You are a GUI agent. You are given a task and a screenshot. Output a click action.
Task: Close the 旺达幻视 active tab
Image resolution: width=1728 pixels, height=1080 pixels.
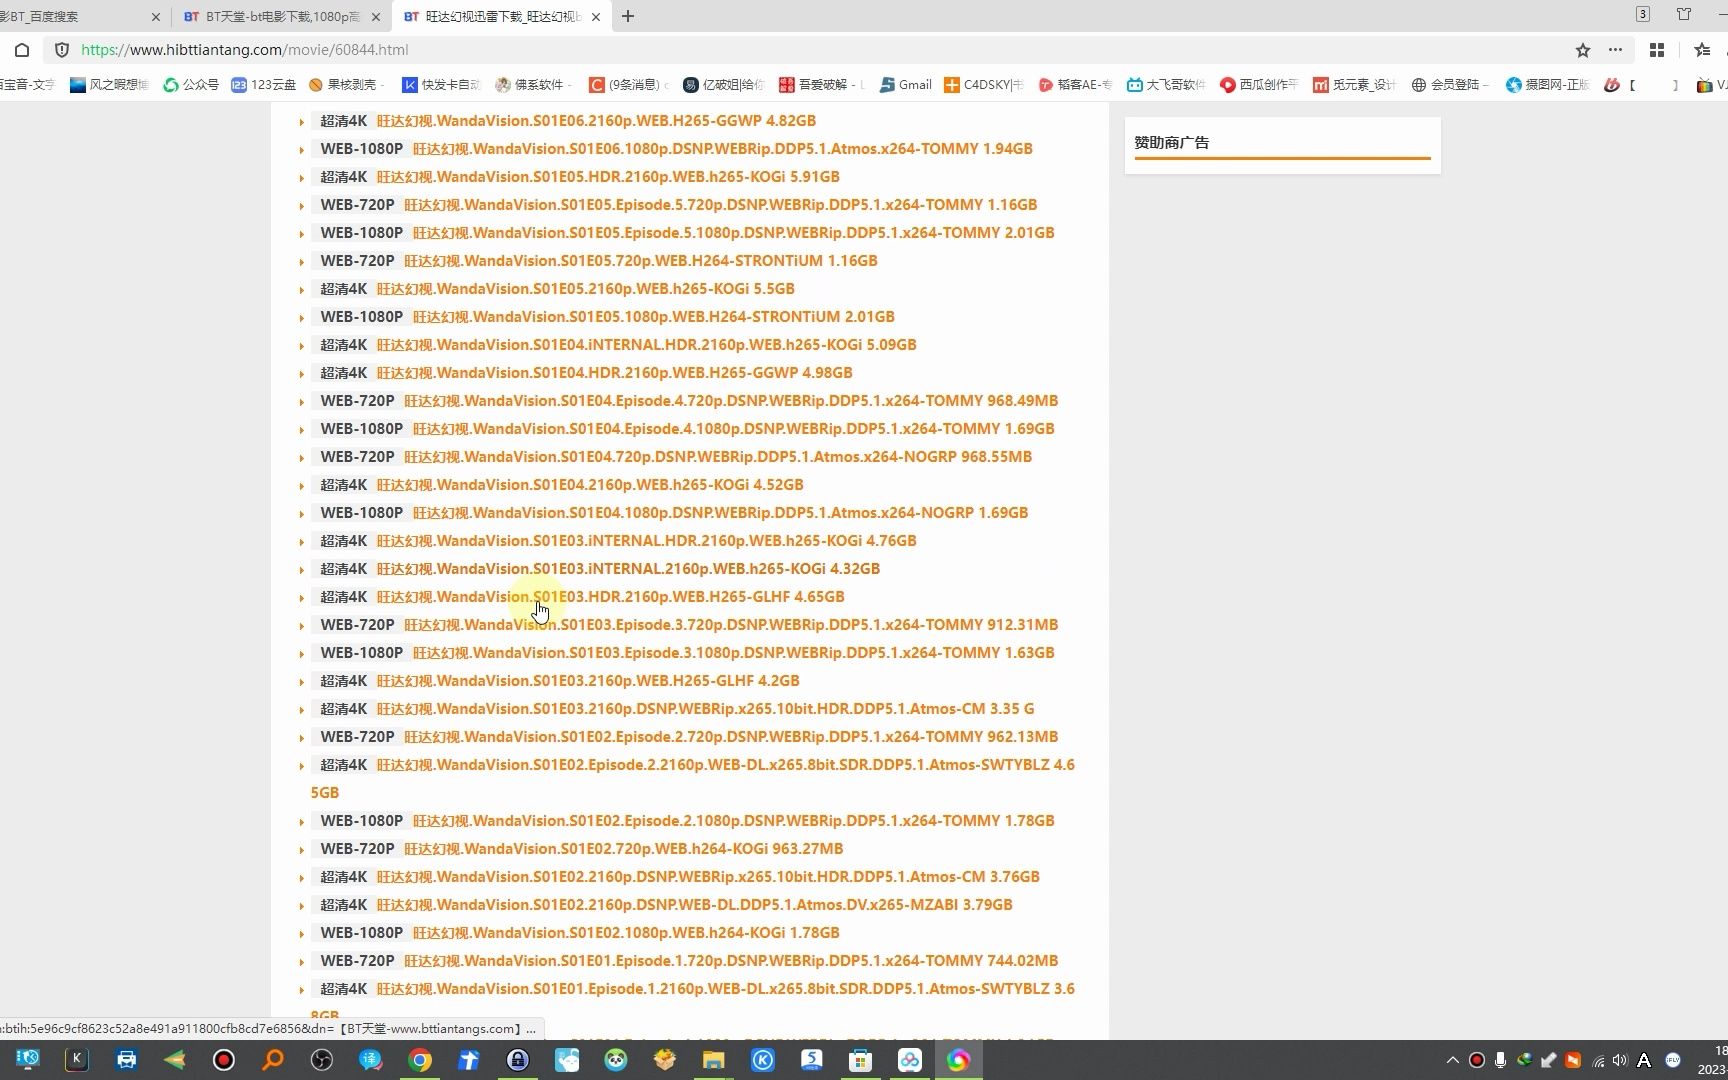pos(596,17)
